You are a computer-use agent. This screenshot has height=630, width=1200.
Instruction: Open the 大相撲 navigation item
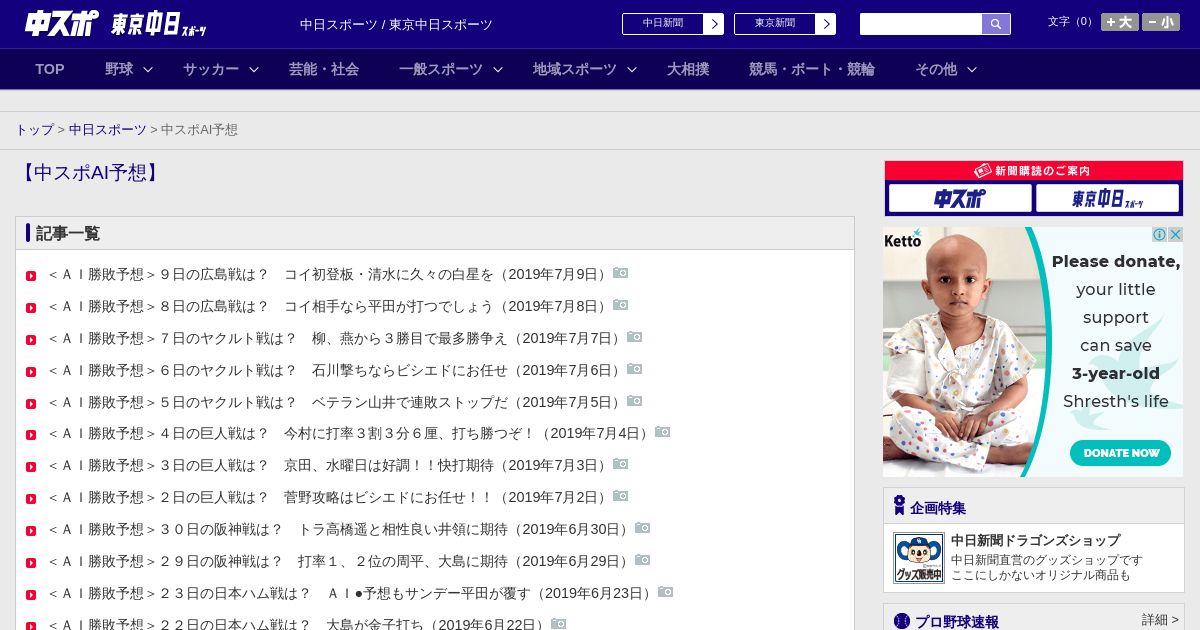(x=688, y=69)
